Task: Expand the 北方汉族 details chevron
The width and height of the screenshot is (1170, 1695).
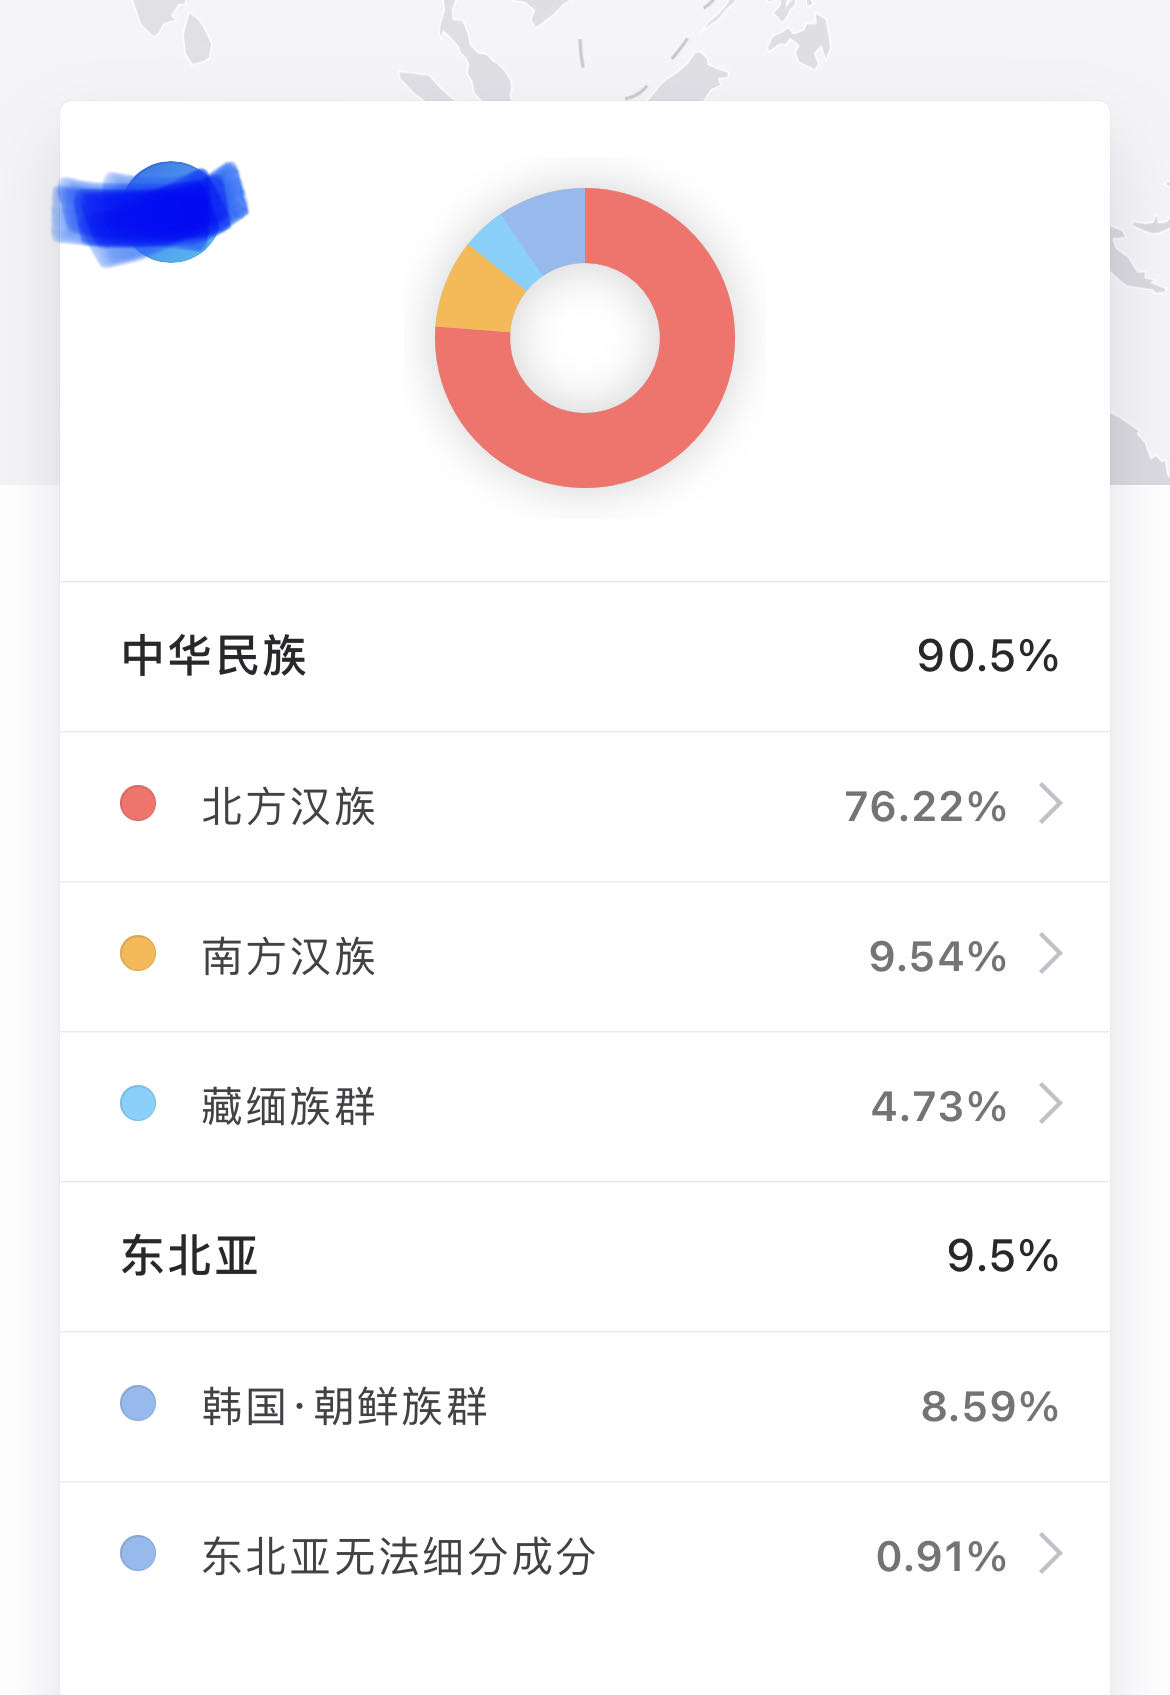Action: click(x=1050, y=803)
